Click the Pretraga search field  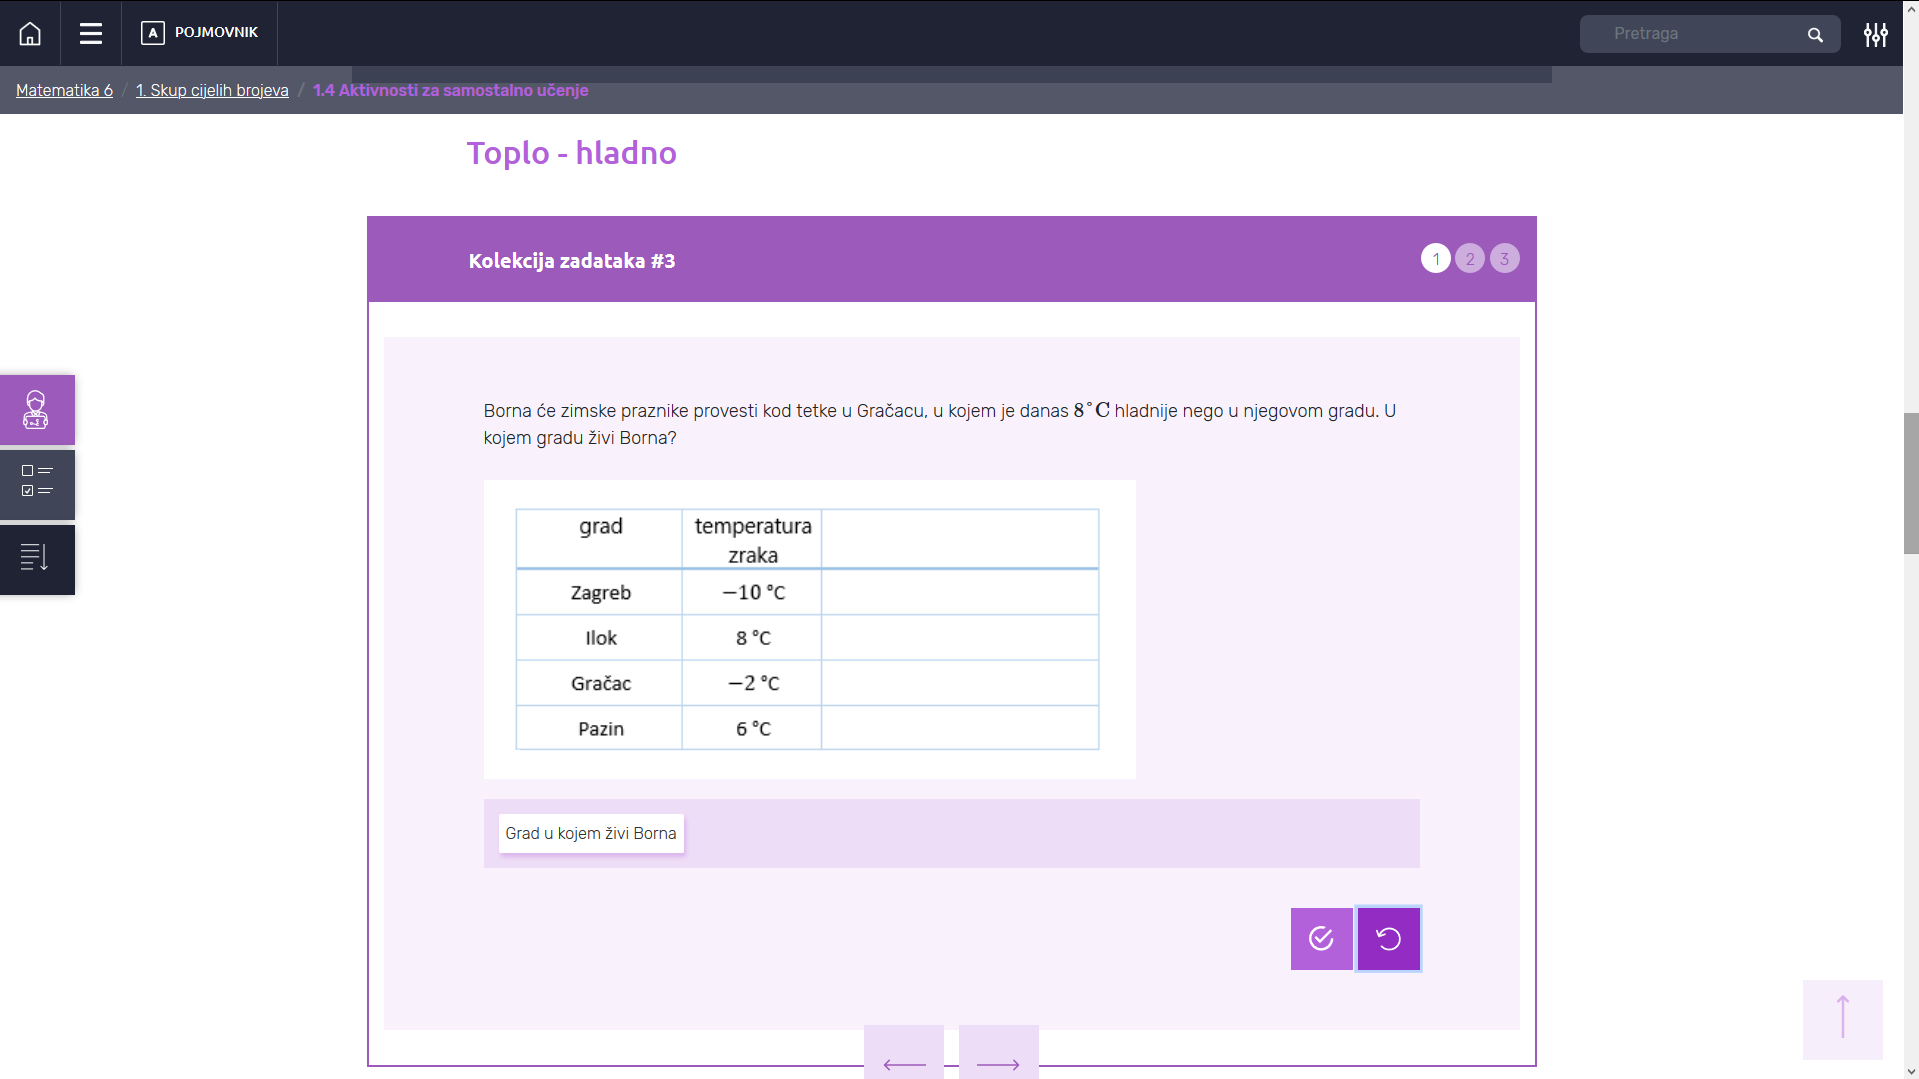click(1695, 34)
